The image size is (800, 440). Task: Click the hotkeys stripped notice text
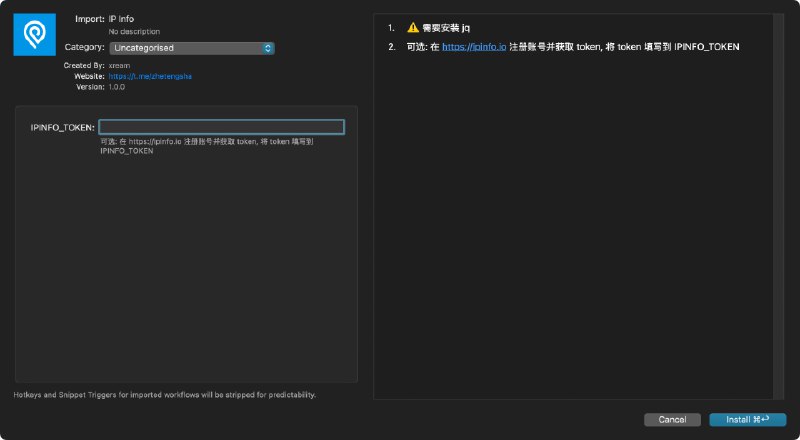tap(165, 395)
